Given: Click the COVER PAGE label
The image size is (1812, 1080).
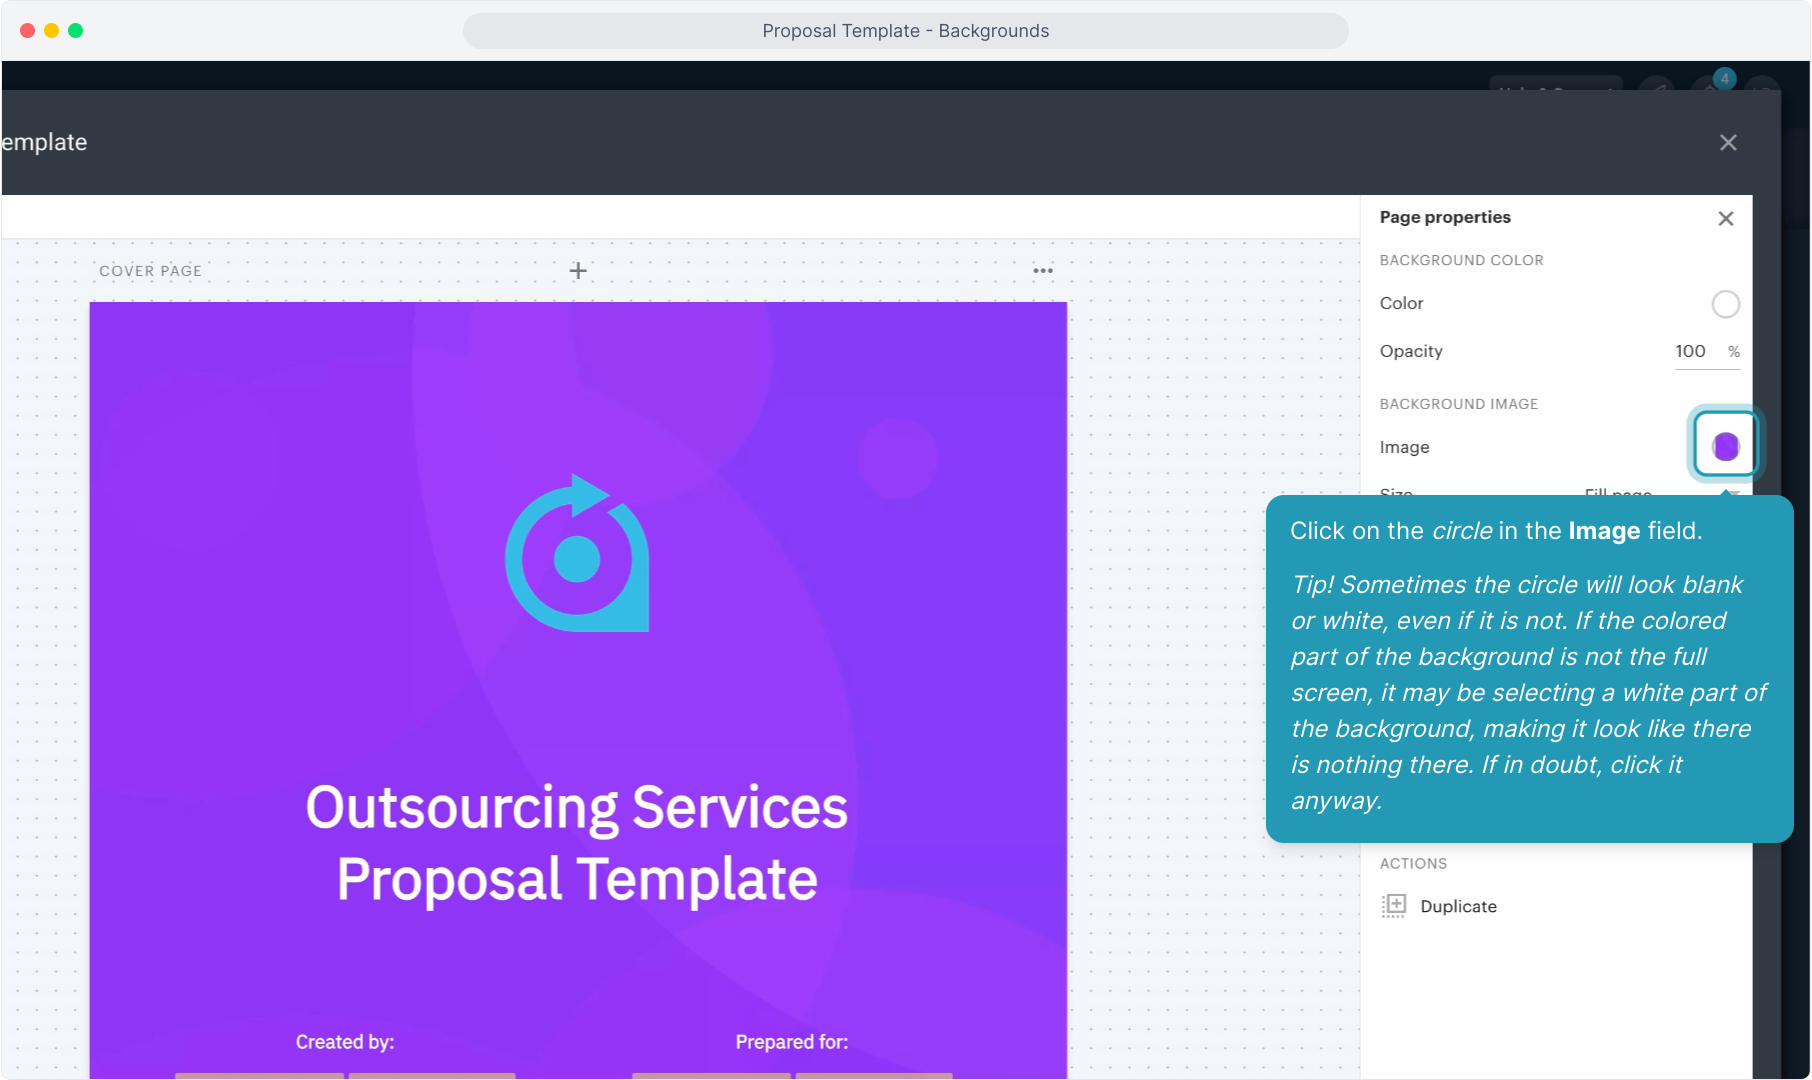Looking at the screenshot, I should coord(150,271).
